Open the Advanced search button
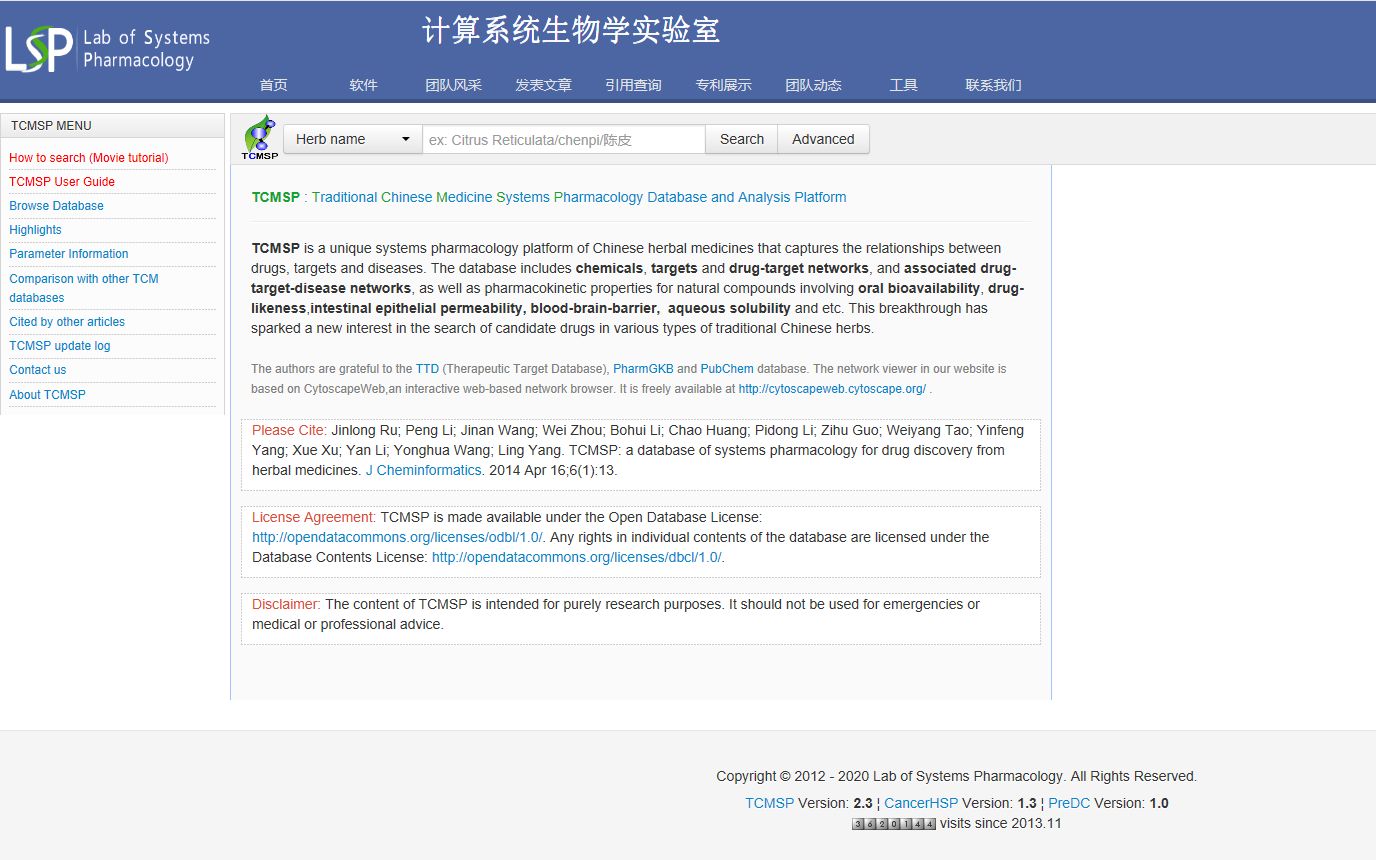The height and width of the screenshot is (860, 1376). tap(823, 139)
